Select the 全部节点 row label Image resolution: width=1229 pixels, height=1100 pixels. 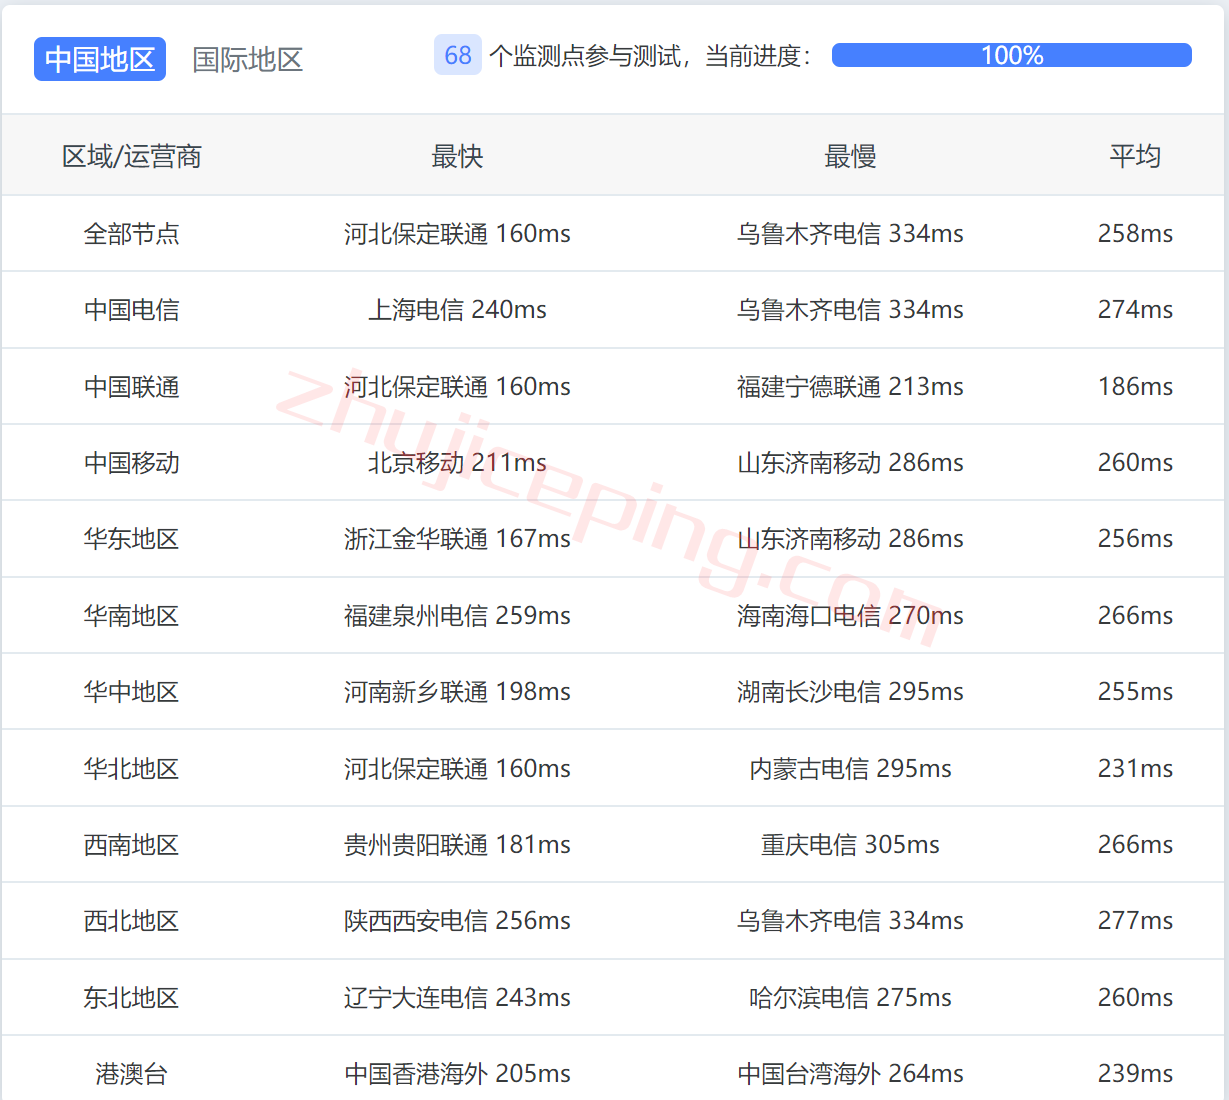coord(132,233)
